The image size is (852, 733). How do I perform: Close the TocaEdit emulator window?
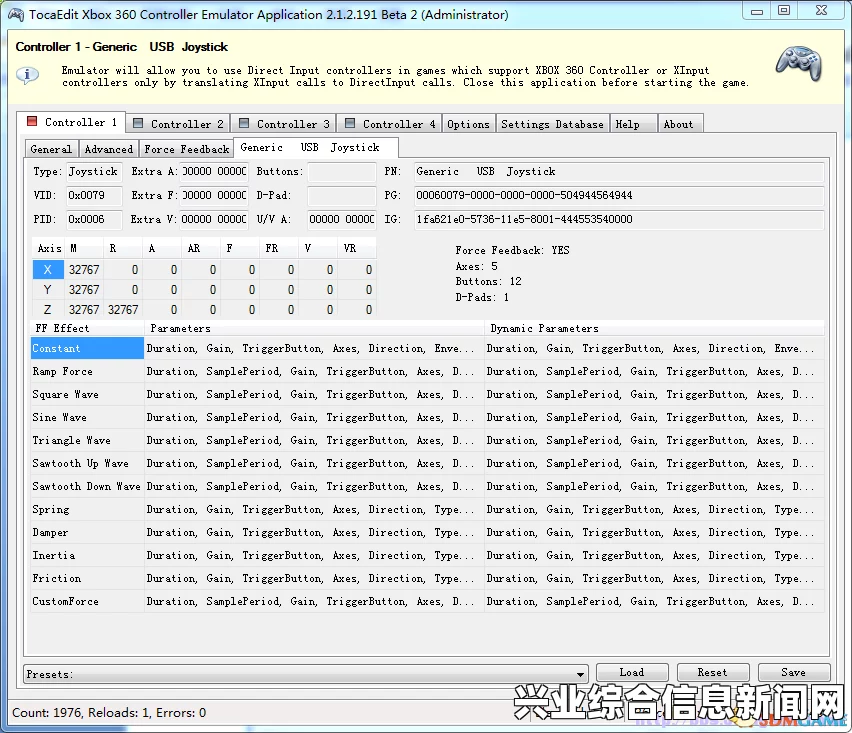click(822, 11)
